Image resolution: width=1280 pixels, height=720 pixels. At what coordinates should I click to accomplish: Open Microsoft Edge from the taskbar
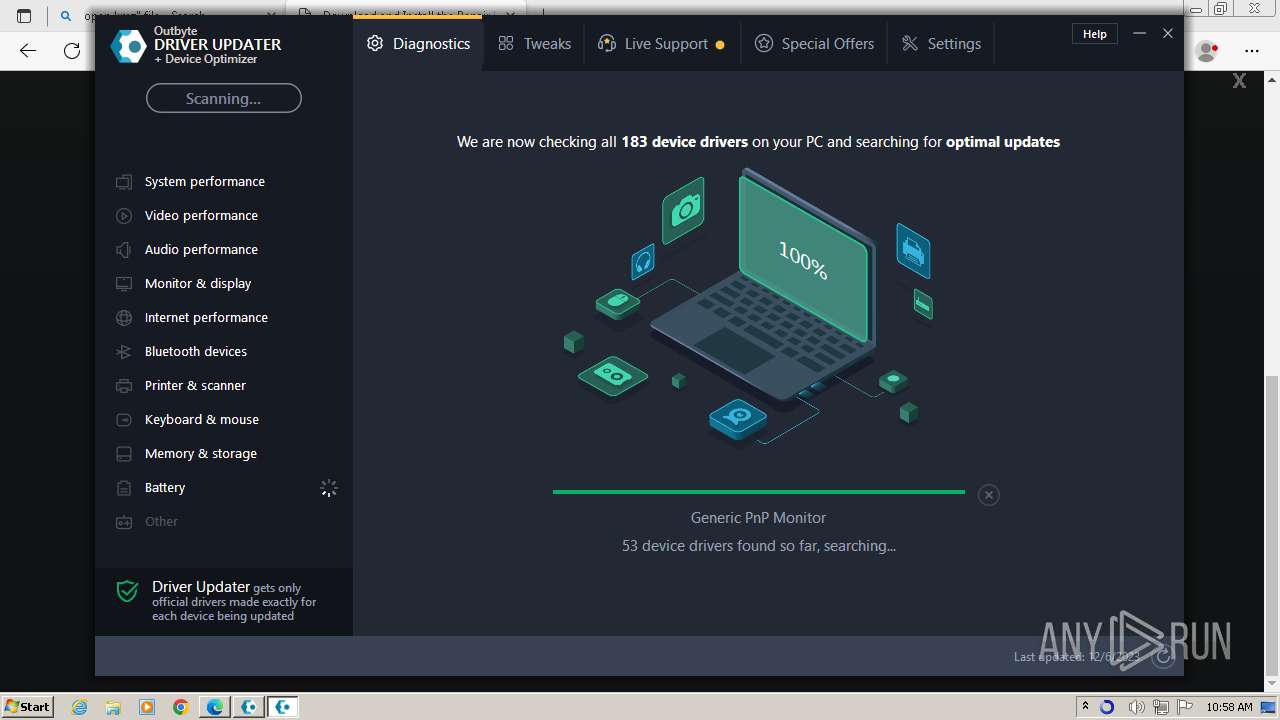click(215, 707)
